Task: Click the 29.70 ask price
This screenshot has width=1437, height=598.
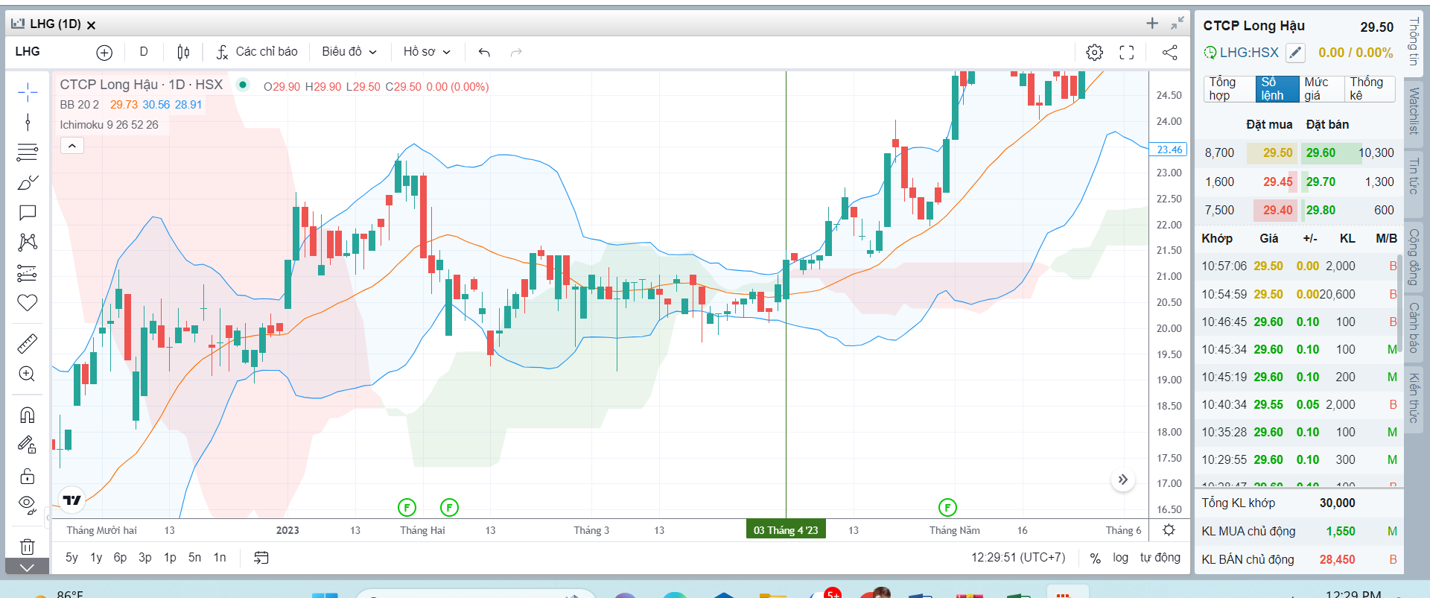Action: tap(1321, 182)
